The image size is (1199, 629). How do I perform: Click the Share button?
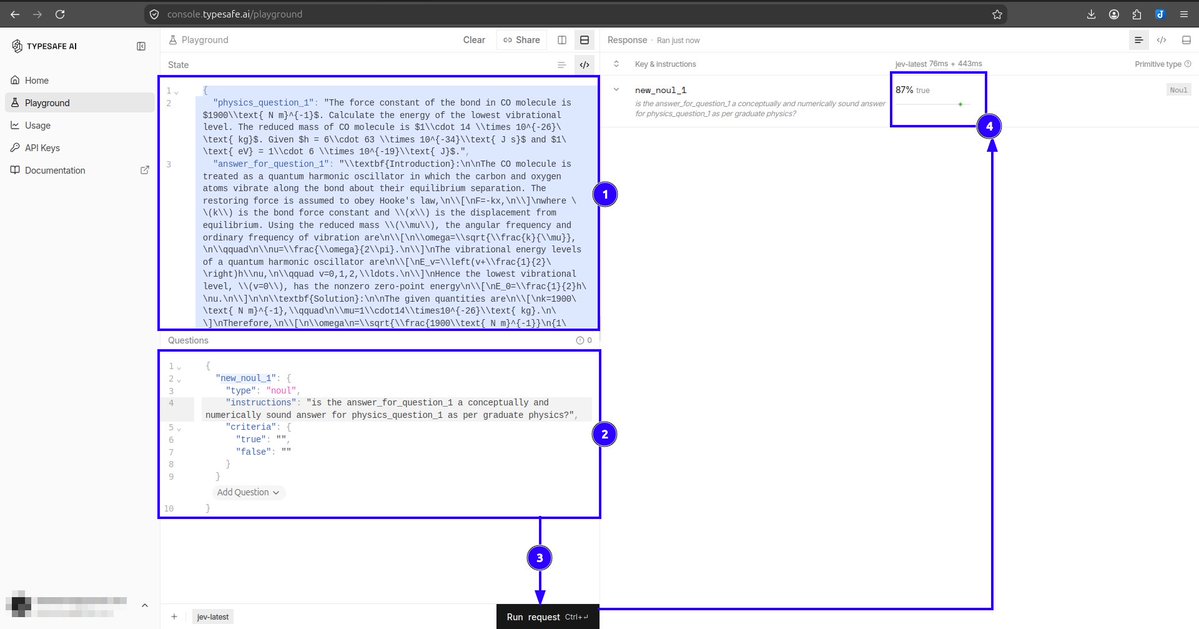(522, 40)
